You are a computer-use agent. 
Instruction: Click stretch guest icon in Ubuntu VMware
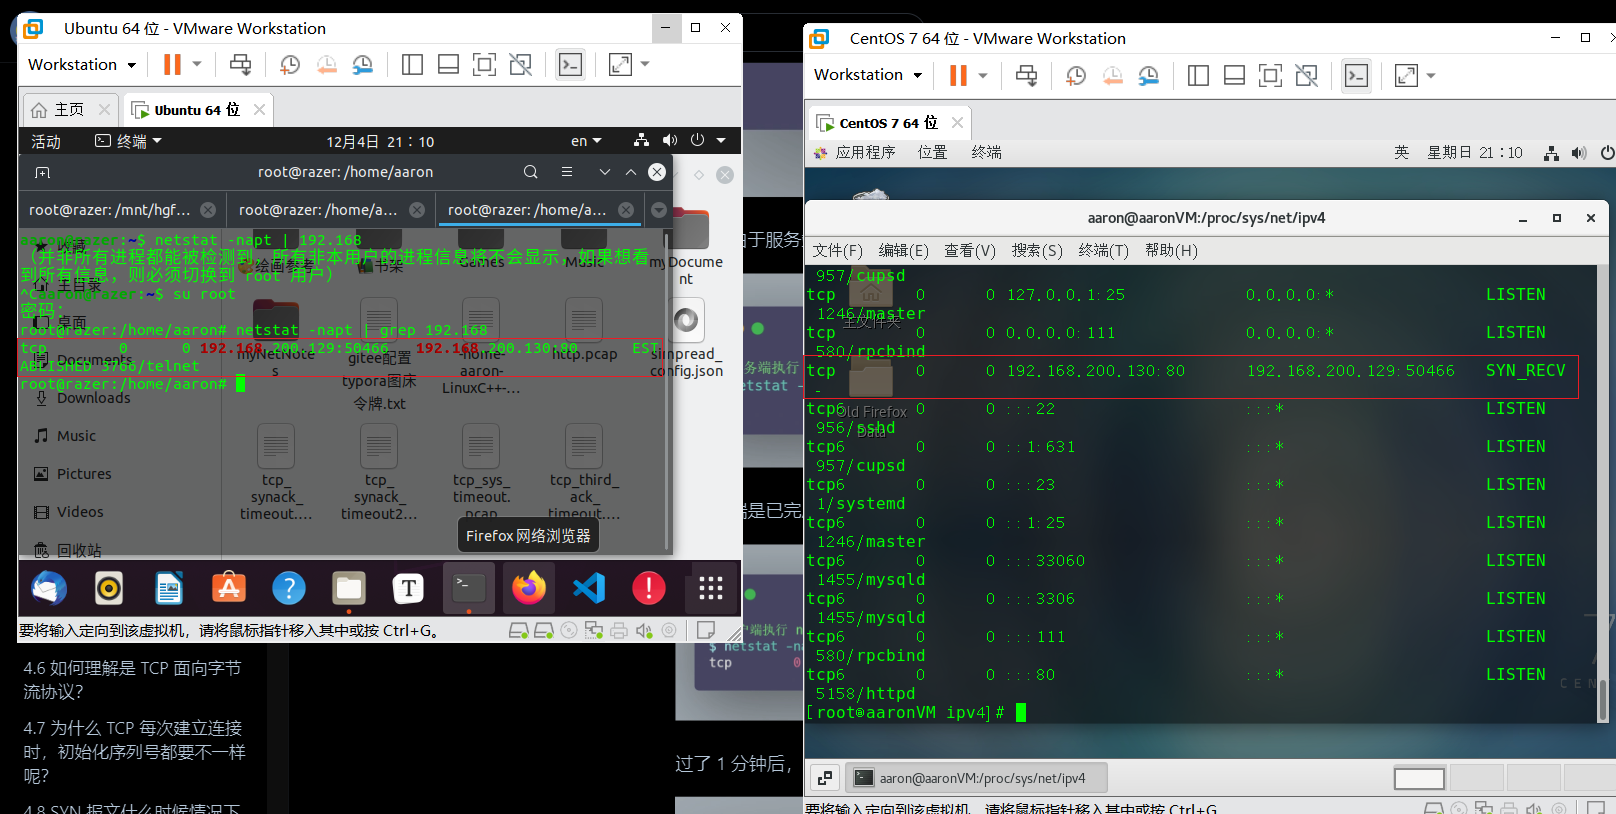pyautogui.click(x=620, y=65)
